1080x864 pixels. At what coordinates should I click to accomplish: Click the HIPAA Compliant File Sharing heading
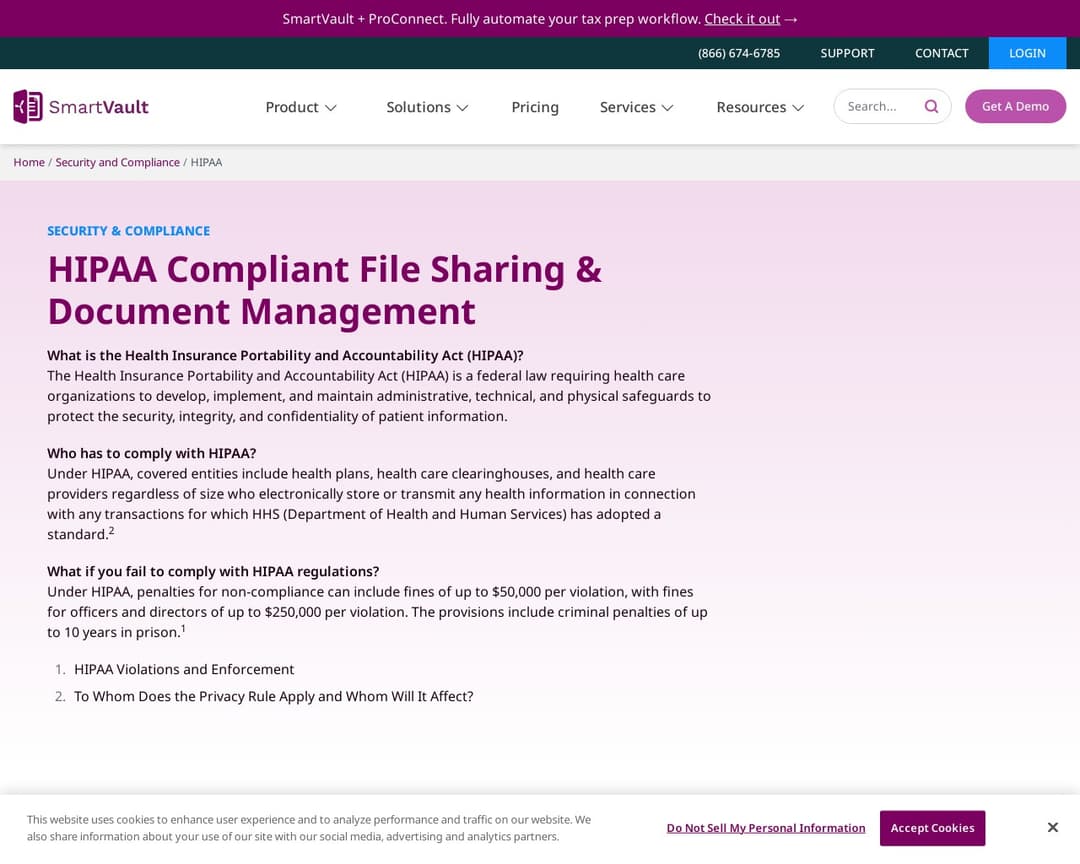tap(324, 290)
